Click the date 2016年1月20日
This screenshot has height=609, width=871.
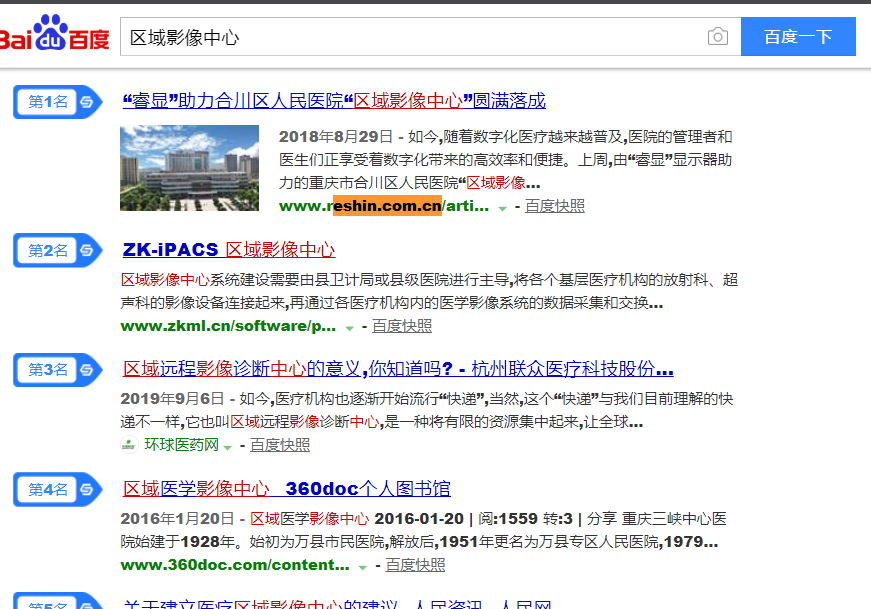point(177,519)
